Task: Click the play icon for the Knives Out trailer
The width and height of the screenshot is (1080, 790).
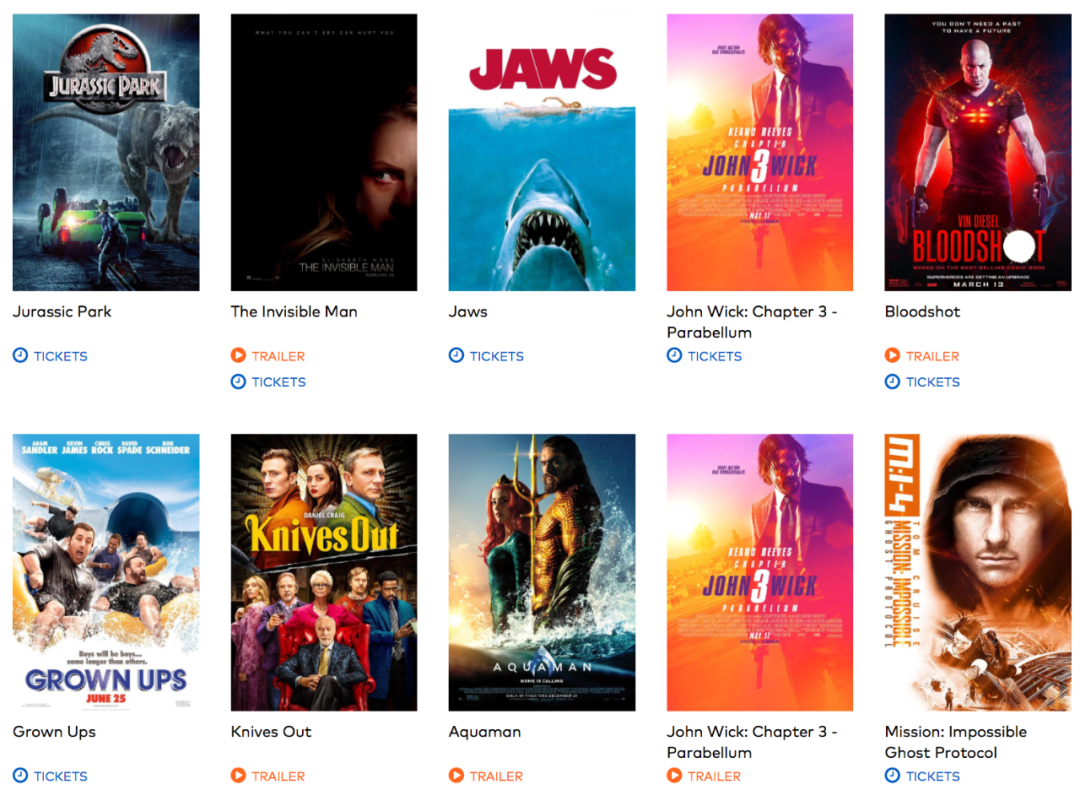Action: click(238, 776)
